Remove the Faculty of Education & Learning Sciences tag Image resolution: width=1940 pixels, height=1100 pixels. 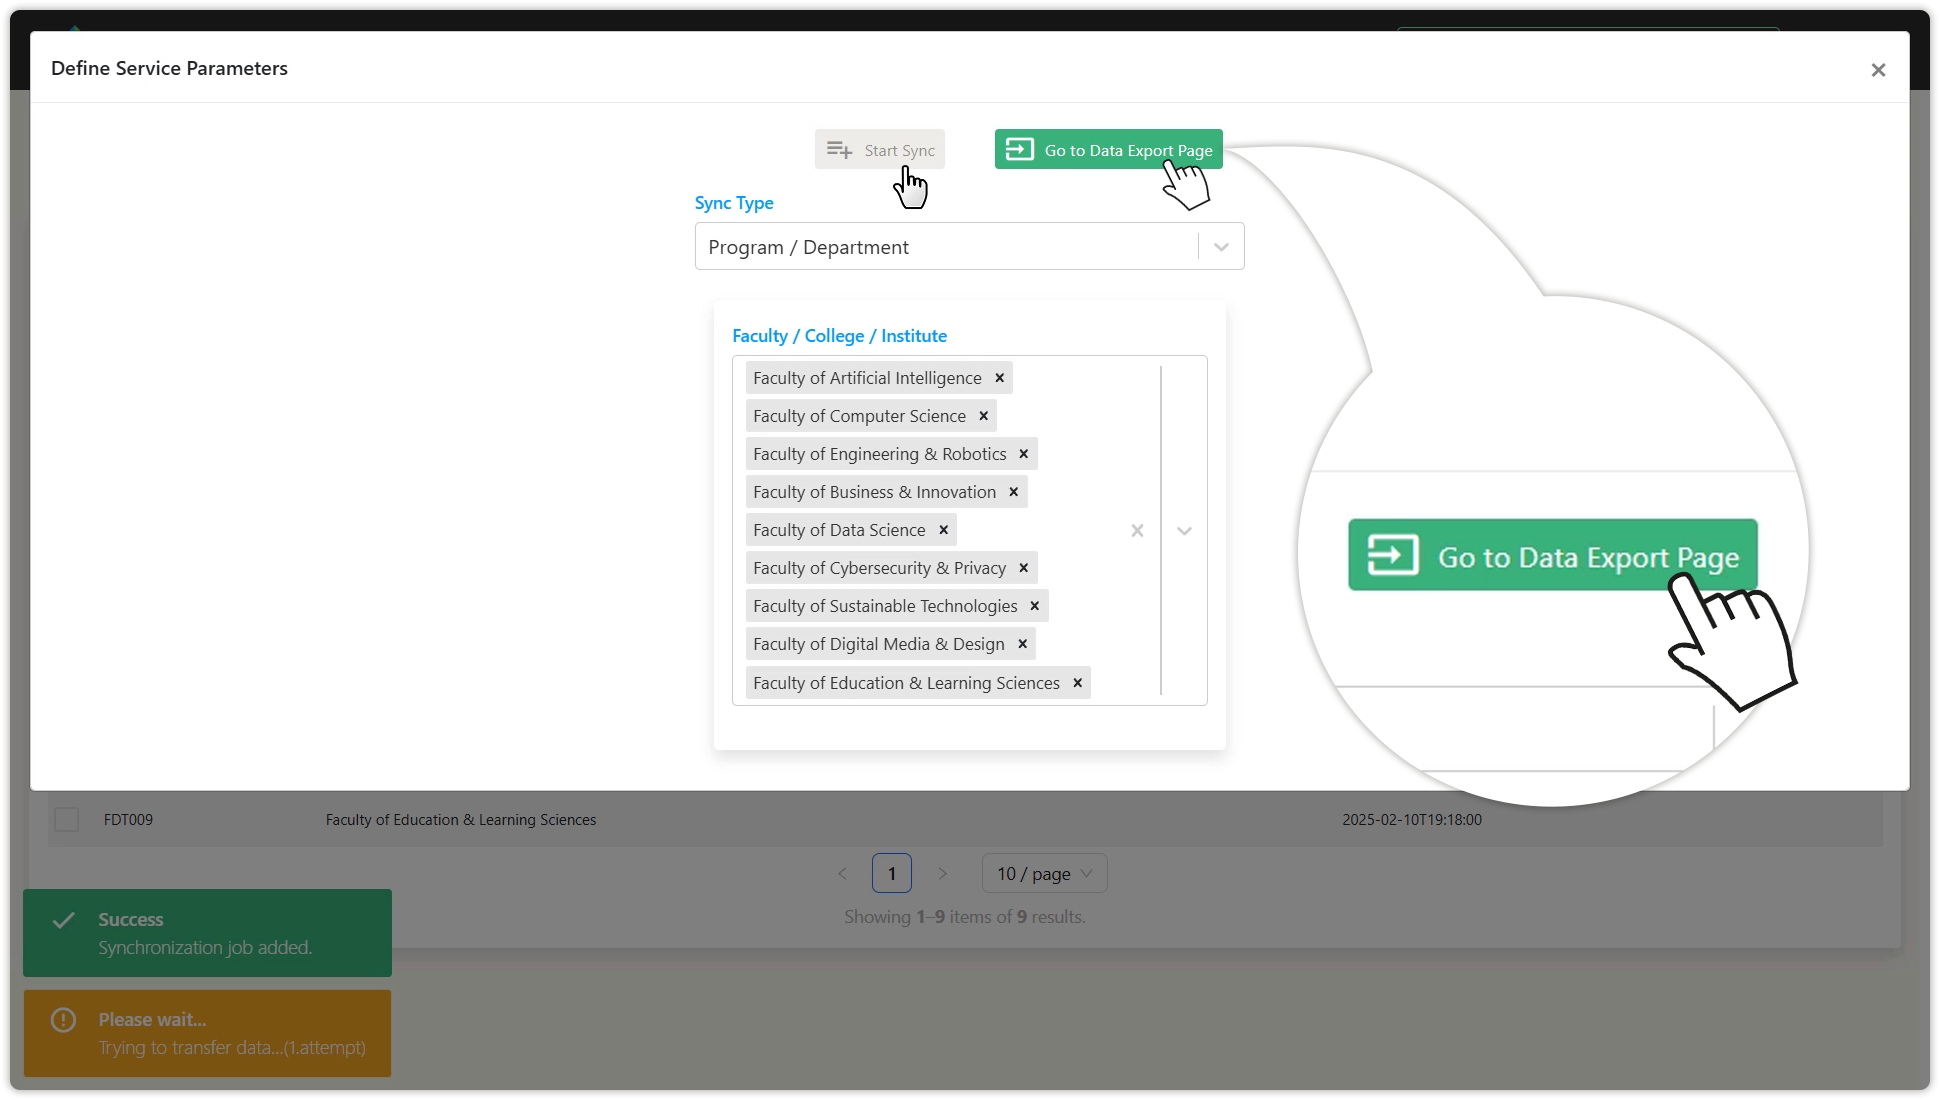click(1077, 683)
